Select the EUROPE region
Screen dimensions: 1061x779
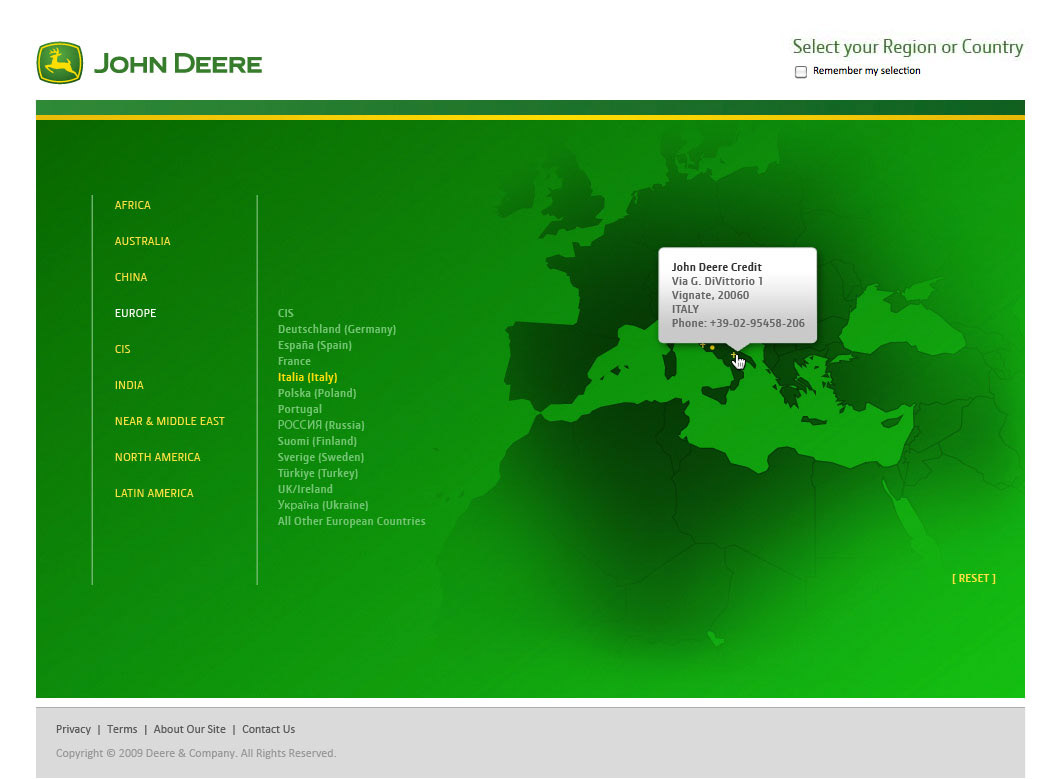click(135, 313)
